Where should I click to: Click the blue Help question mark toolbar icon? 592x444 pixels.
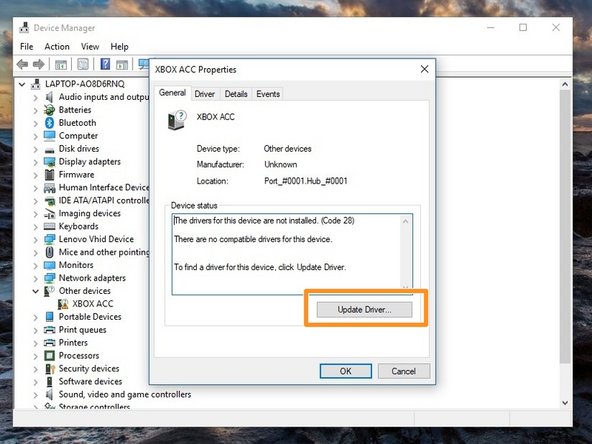point(105,64)
